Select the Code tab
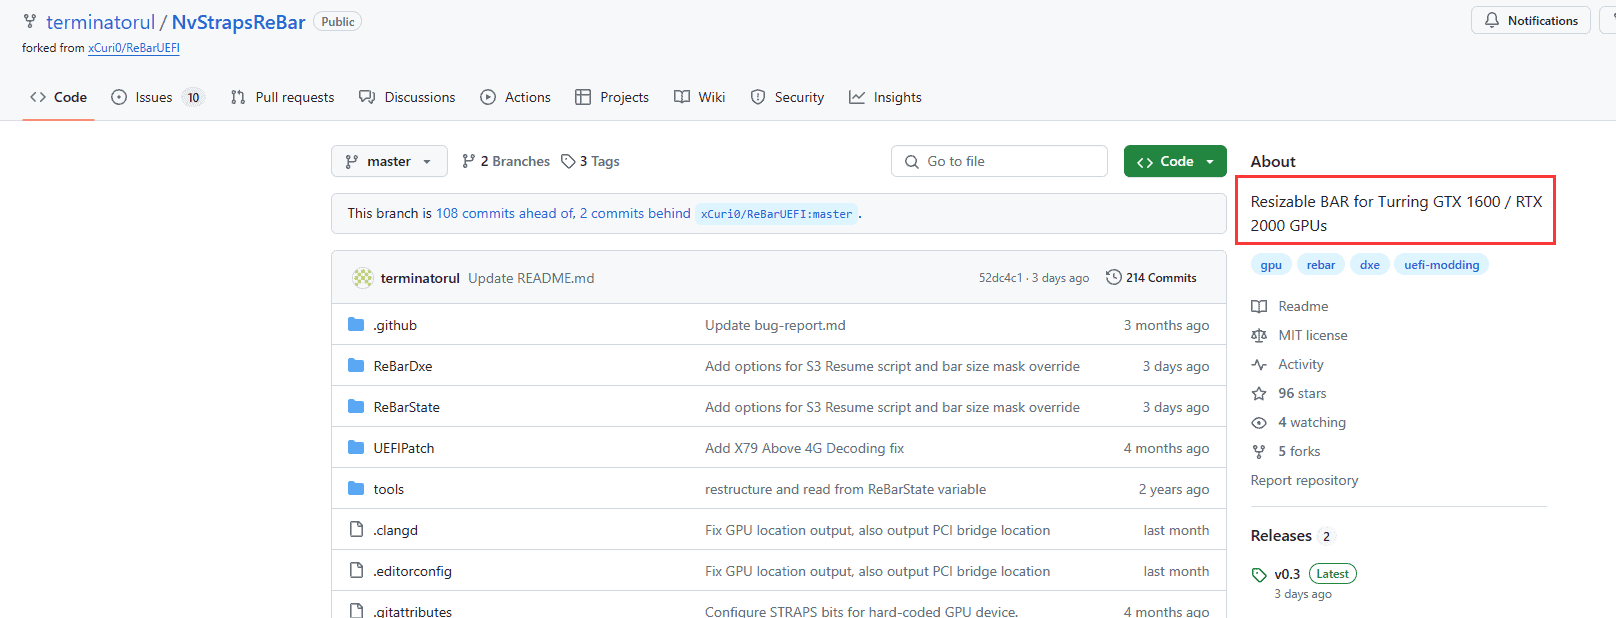This screenshot has width=1616, height=618. pos(58,97)
